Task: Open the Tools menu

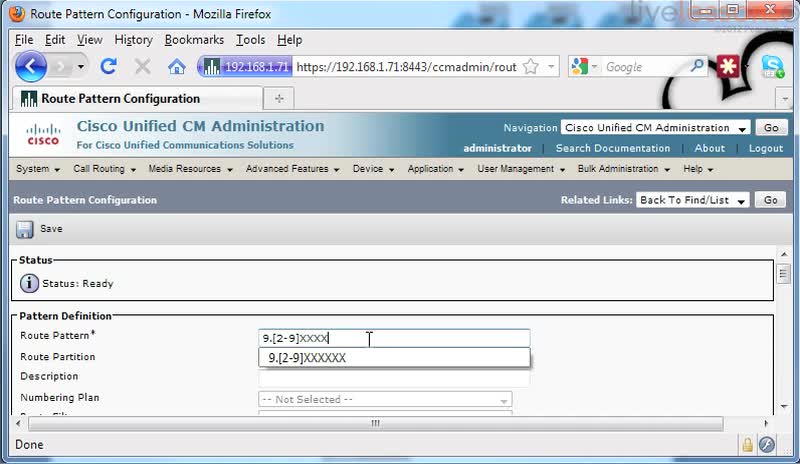Action: [250, 40]
